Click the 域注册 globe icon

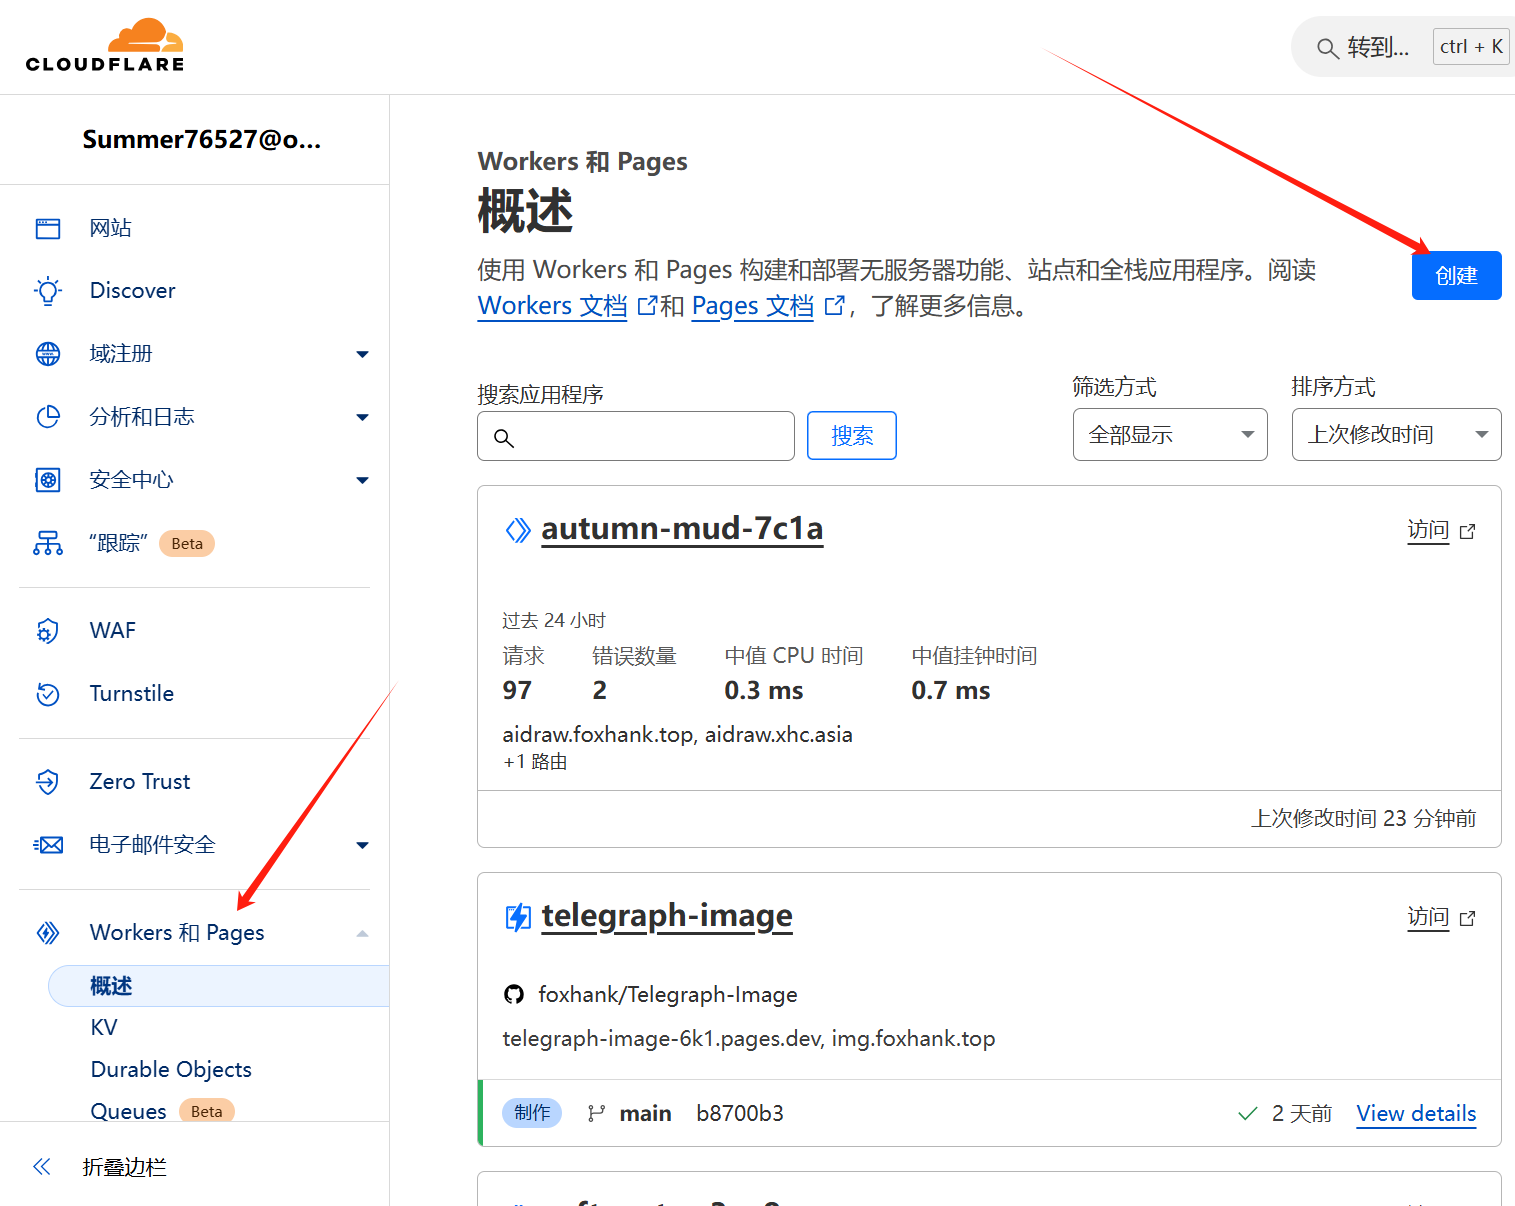click(48, 354)
